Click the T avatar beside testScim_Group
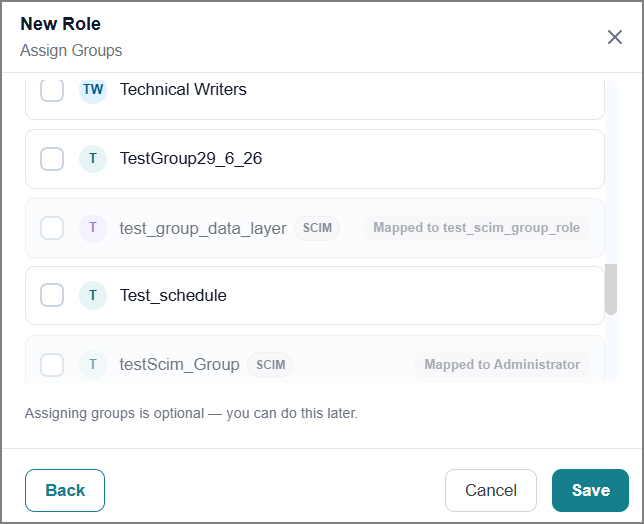Image resolution: width=644 pixels, height=524 pixels. (x=93, y=364)
